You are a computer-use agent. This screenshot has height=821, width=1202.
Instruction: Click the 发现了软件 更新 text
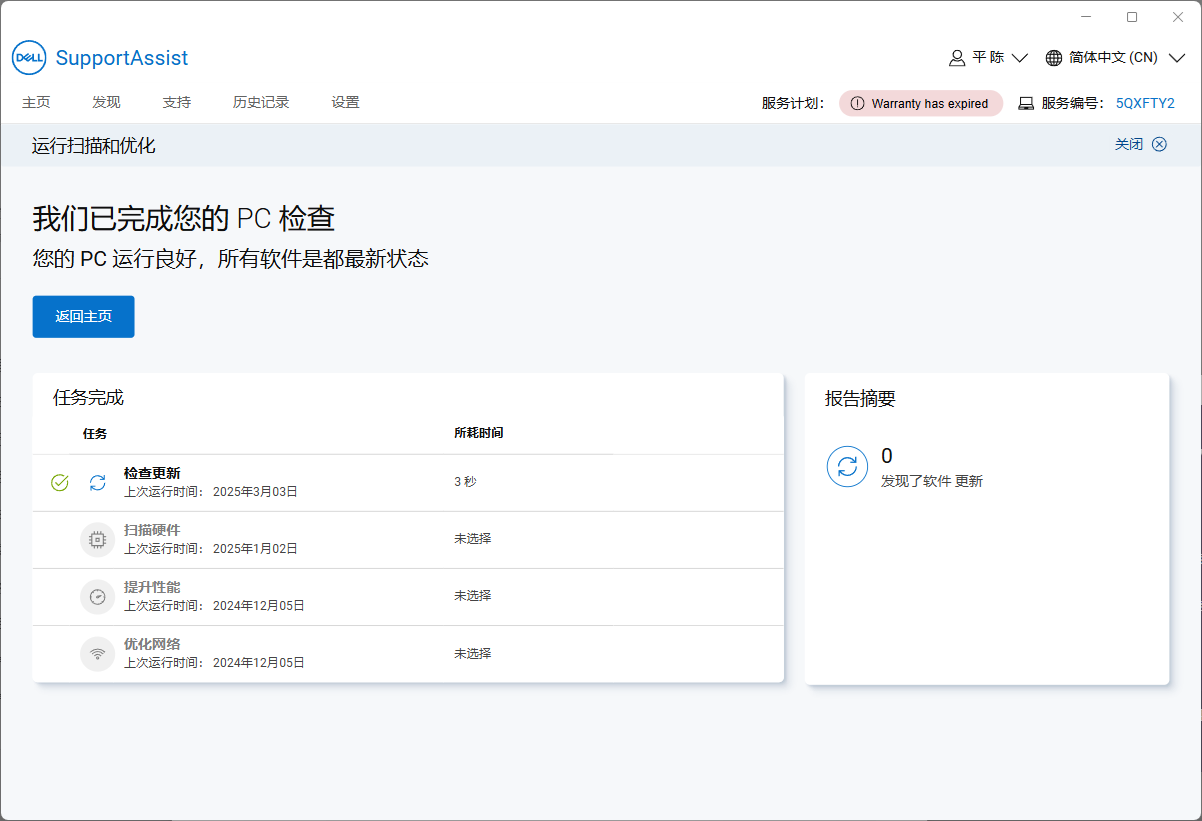[x=932, y=481]
